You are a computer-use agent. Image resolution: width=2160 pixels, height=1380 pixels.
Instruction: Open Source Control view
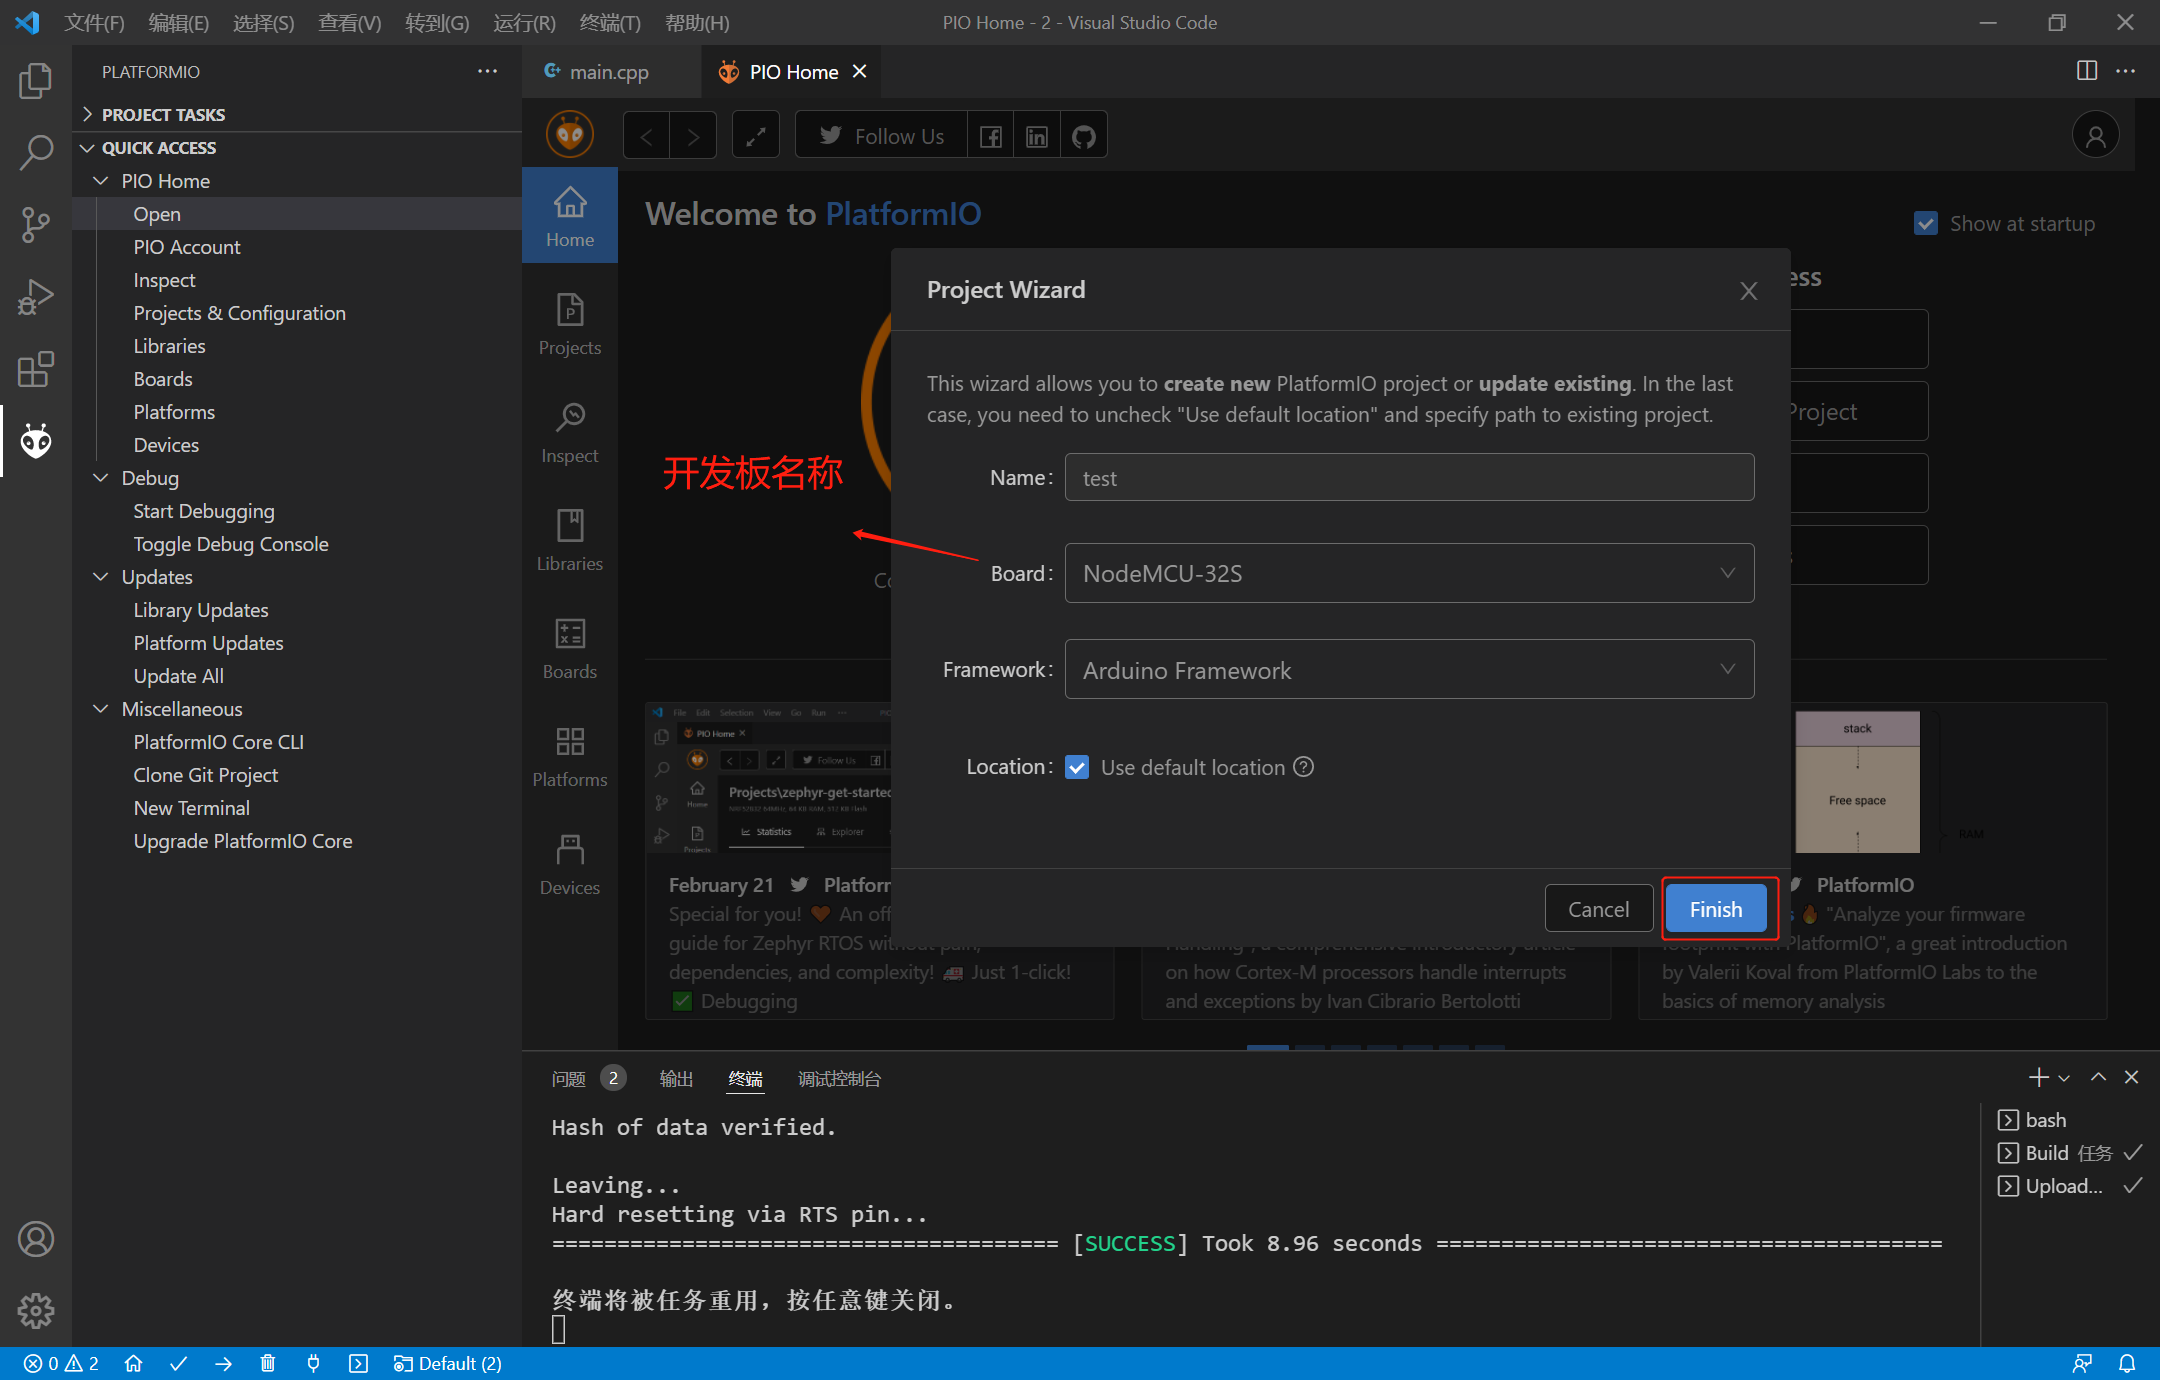click(x=36, y=225)
